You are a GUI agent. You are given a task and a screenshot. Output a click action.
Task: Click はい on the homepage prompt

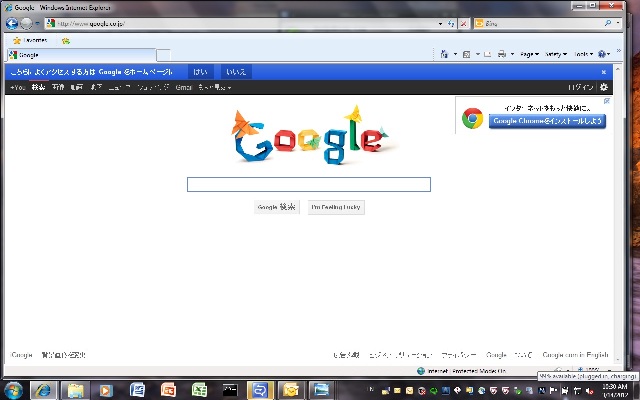[200, 72]
